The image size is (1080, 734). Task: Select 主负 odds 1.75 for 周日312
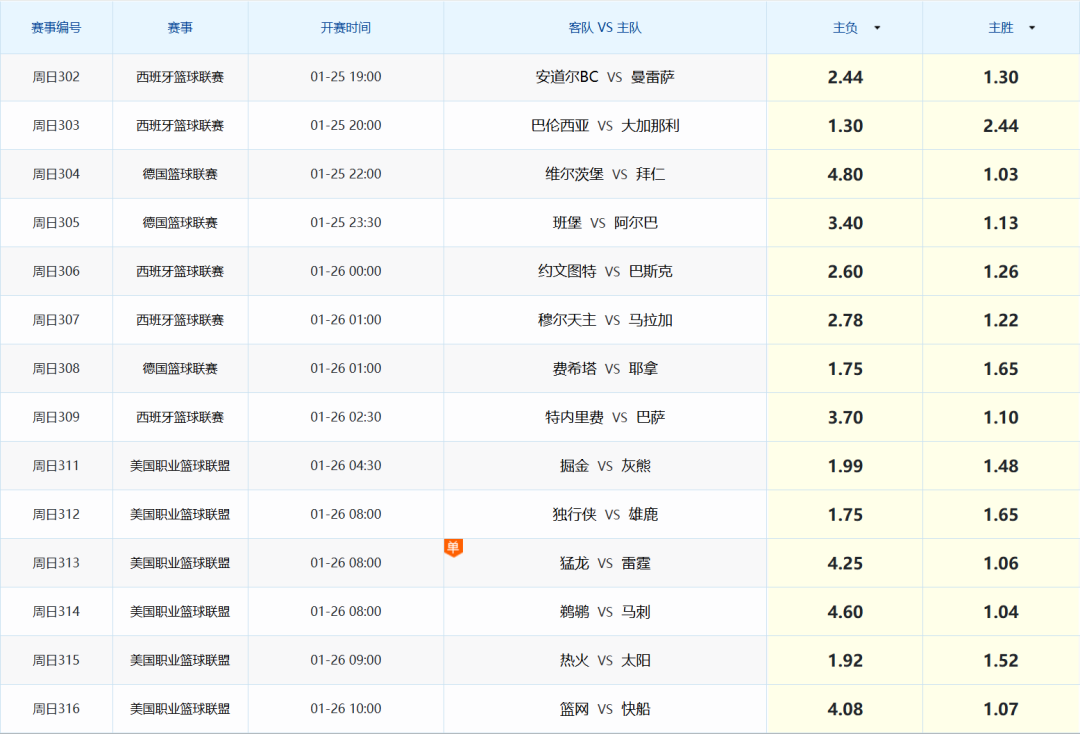(x=844, y=514)
